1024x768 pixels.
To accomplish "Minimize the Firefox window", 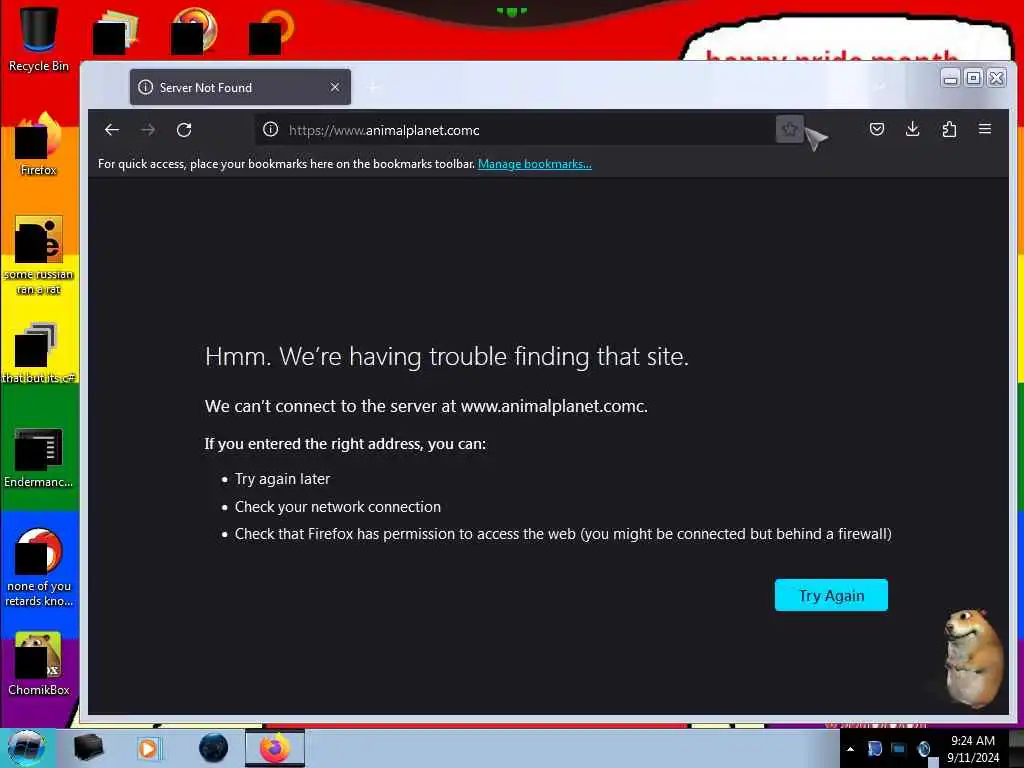I will click(x=951, y=78).
